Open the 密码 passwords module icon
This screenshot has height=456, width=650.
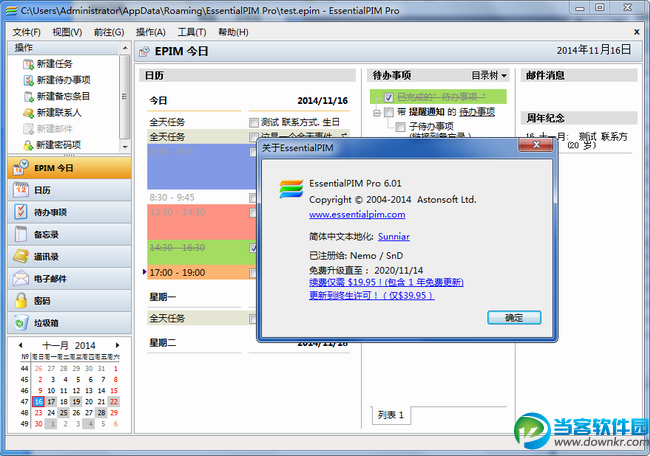point(21,301)
